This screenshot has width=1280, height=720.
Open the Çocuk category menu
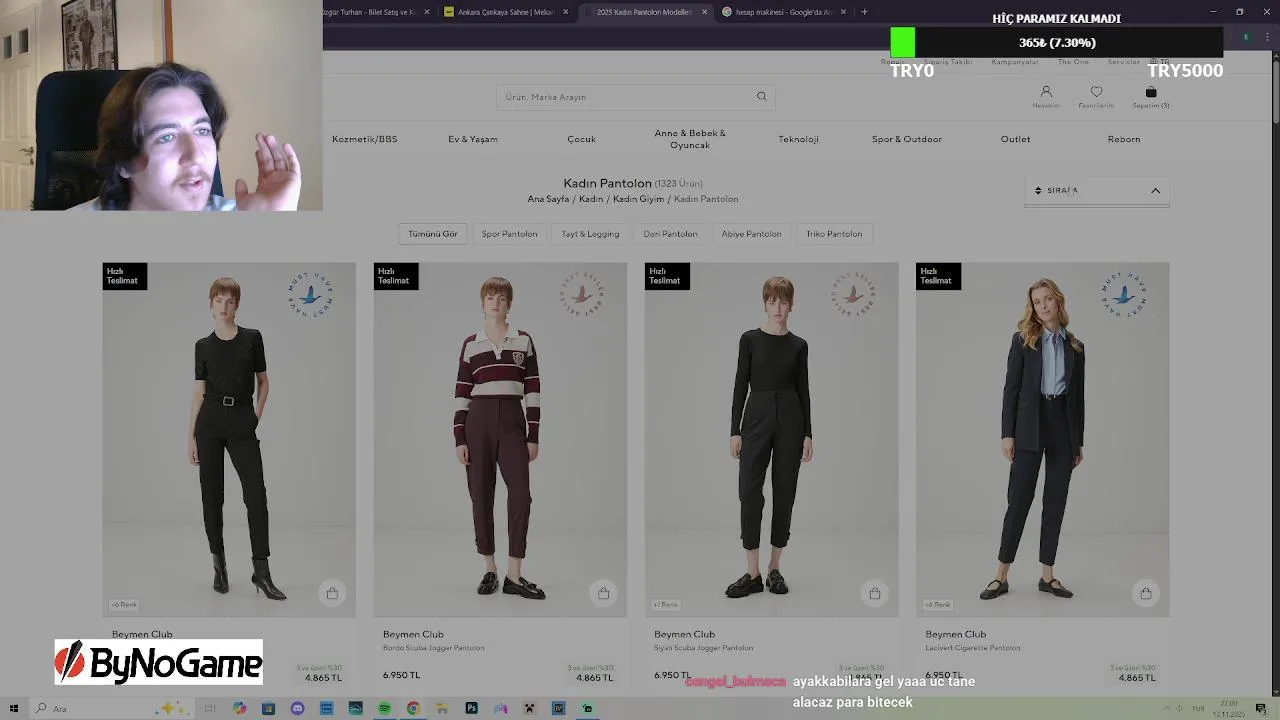pos(581,139)
